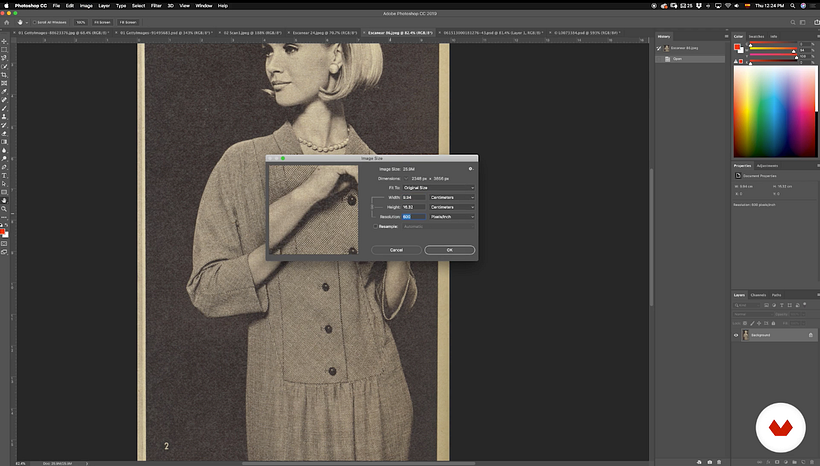The width and height of the screenshot is (820, 466).
Task: Open layer blend mode Normal dropdown
Action: [752, 314]
